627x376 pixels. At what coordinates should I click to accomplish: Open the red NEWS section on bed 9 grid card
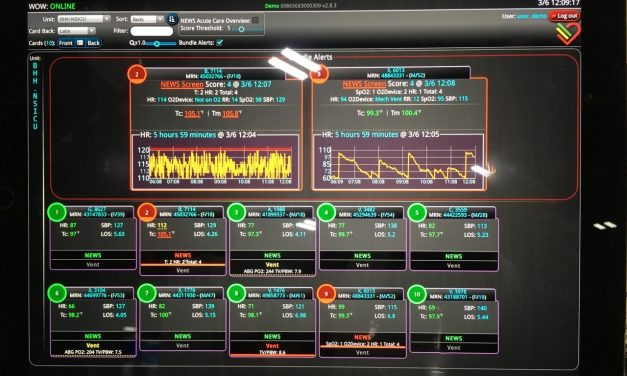pyautogui.click(x=362, y=340)
